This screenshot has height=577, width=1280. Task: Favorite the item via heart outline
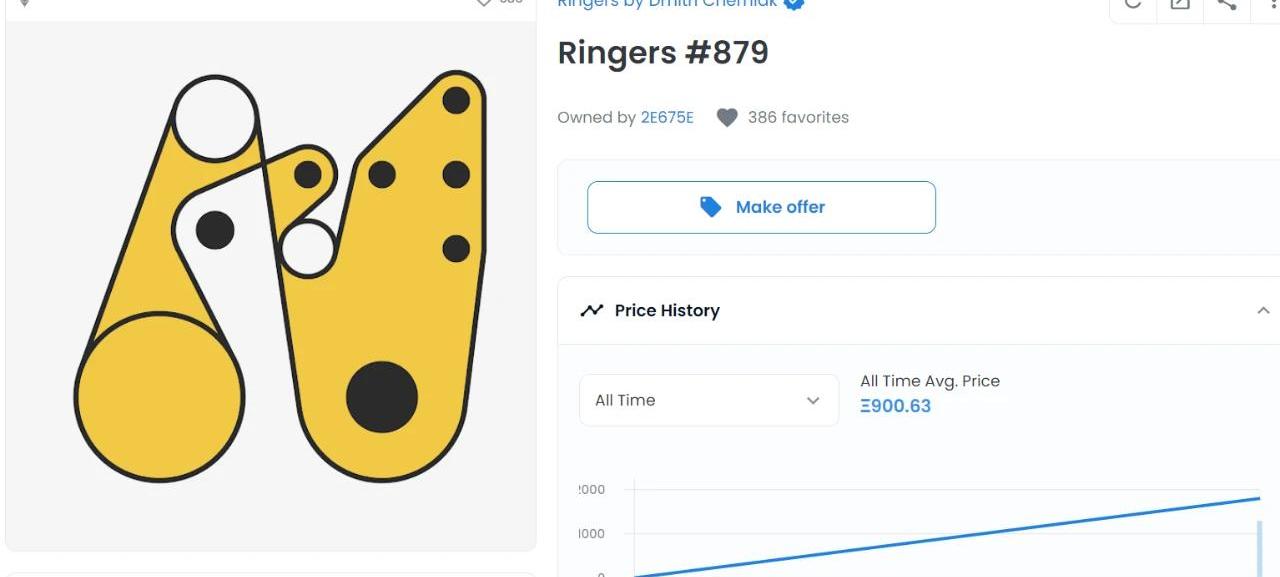(484, 3)
